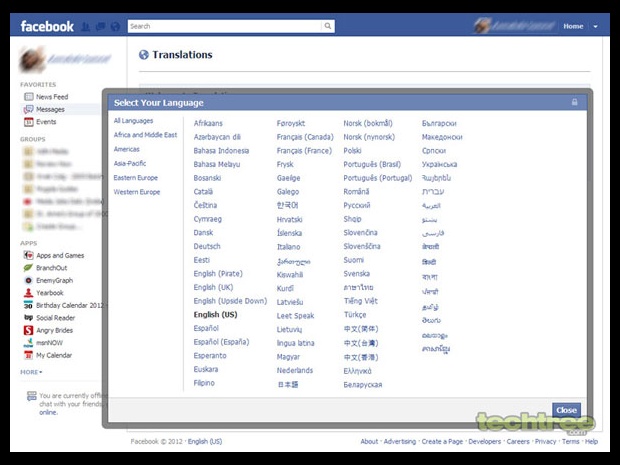This screenshot has width=620, height=465.
Task: Choose English (Pirate) language
Action: 218,274
